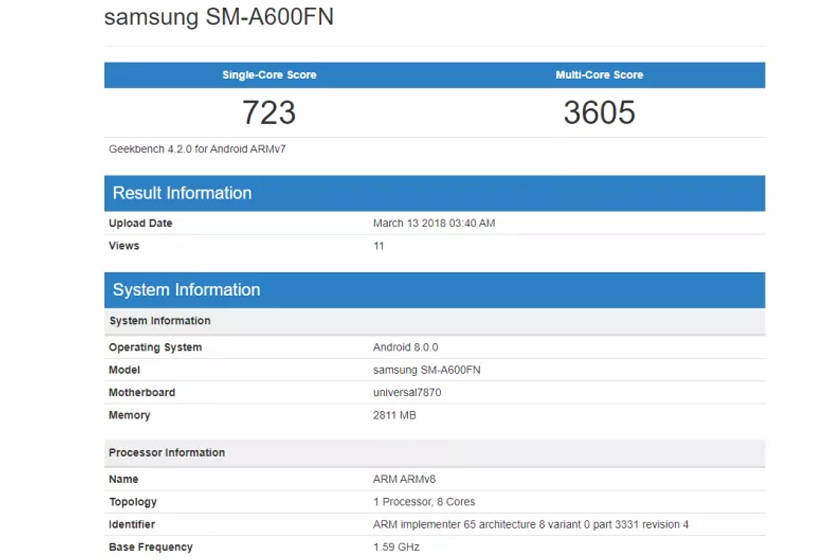Screen dimensions: 840x560
Task: Click the date March 13 2018 03:40 AM
Action: [x=434, y=223]
